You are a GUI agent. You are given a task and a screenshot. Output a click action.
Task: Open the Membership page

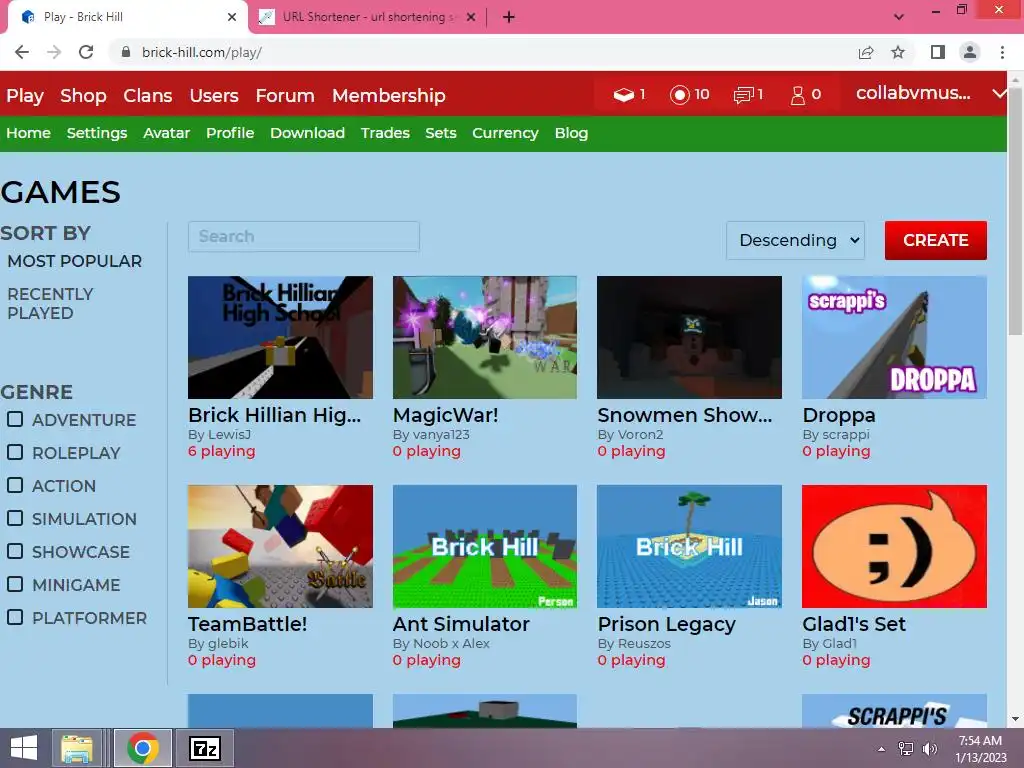click(x=389, y=96)
